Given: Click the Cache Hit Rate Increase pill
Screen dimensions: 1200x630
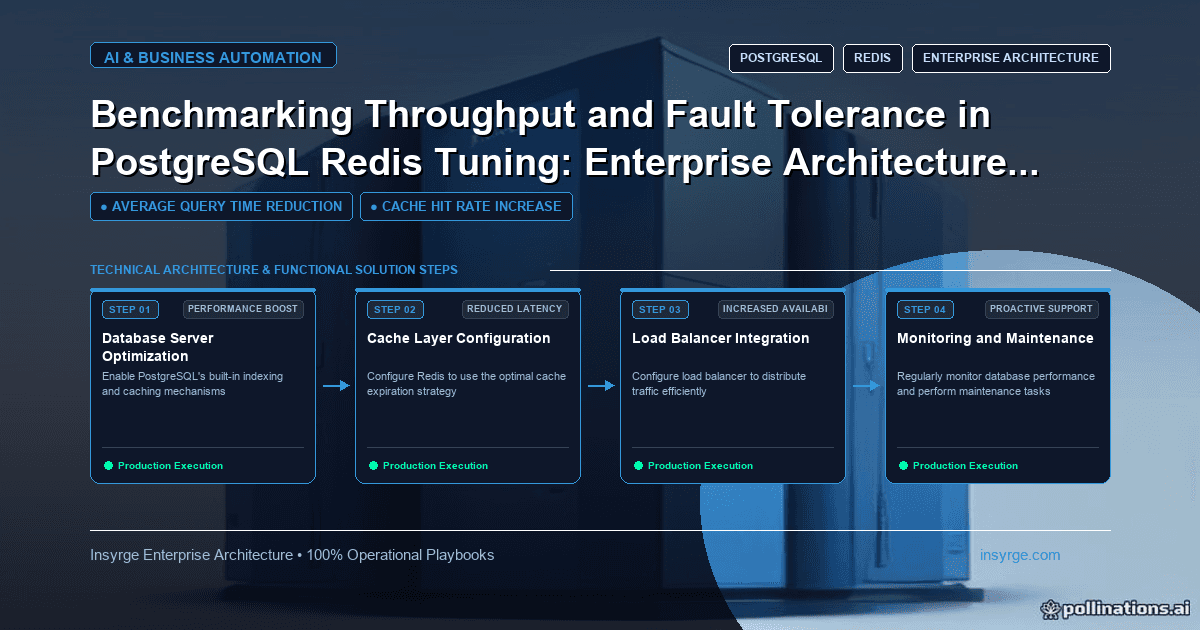Looking at the screenshot, I should coord(466,206).
